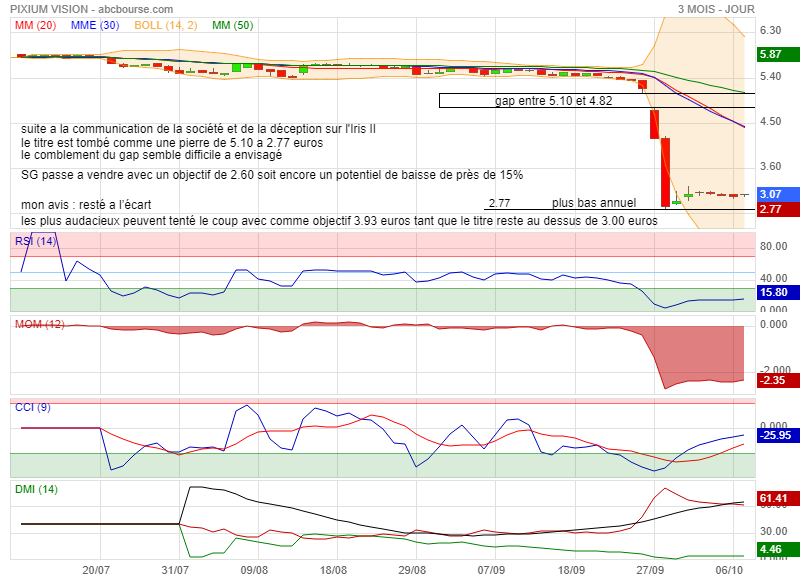Click the red 2.77 price badge
This screenshot has width=800, height=580.
click(x=778, y=209)
